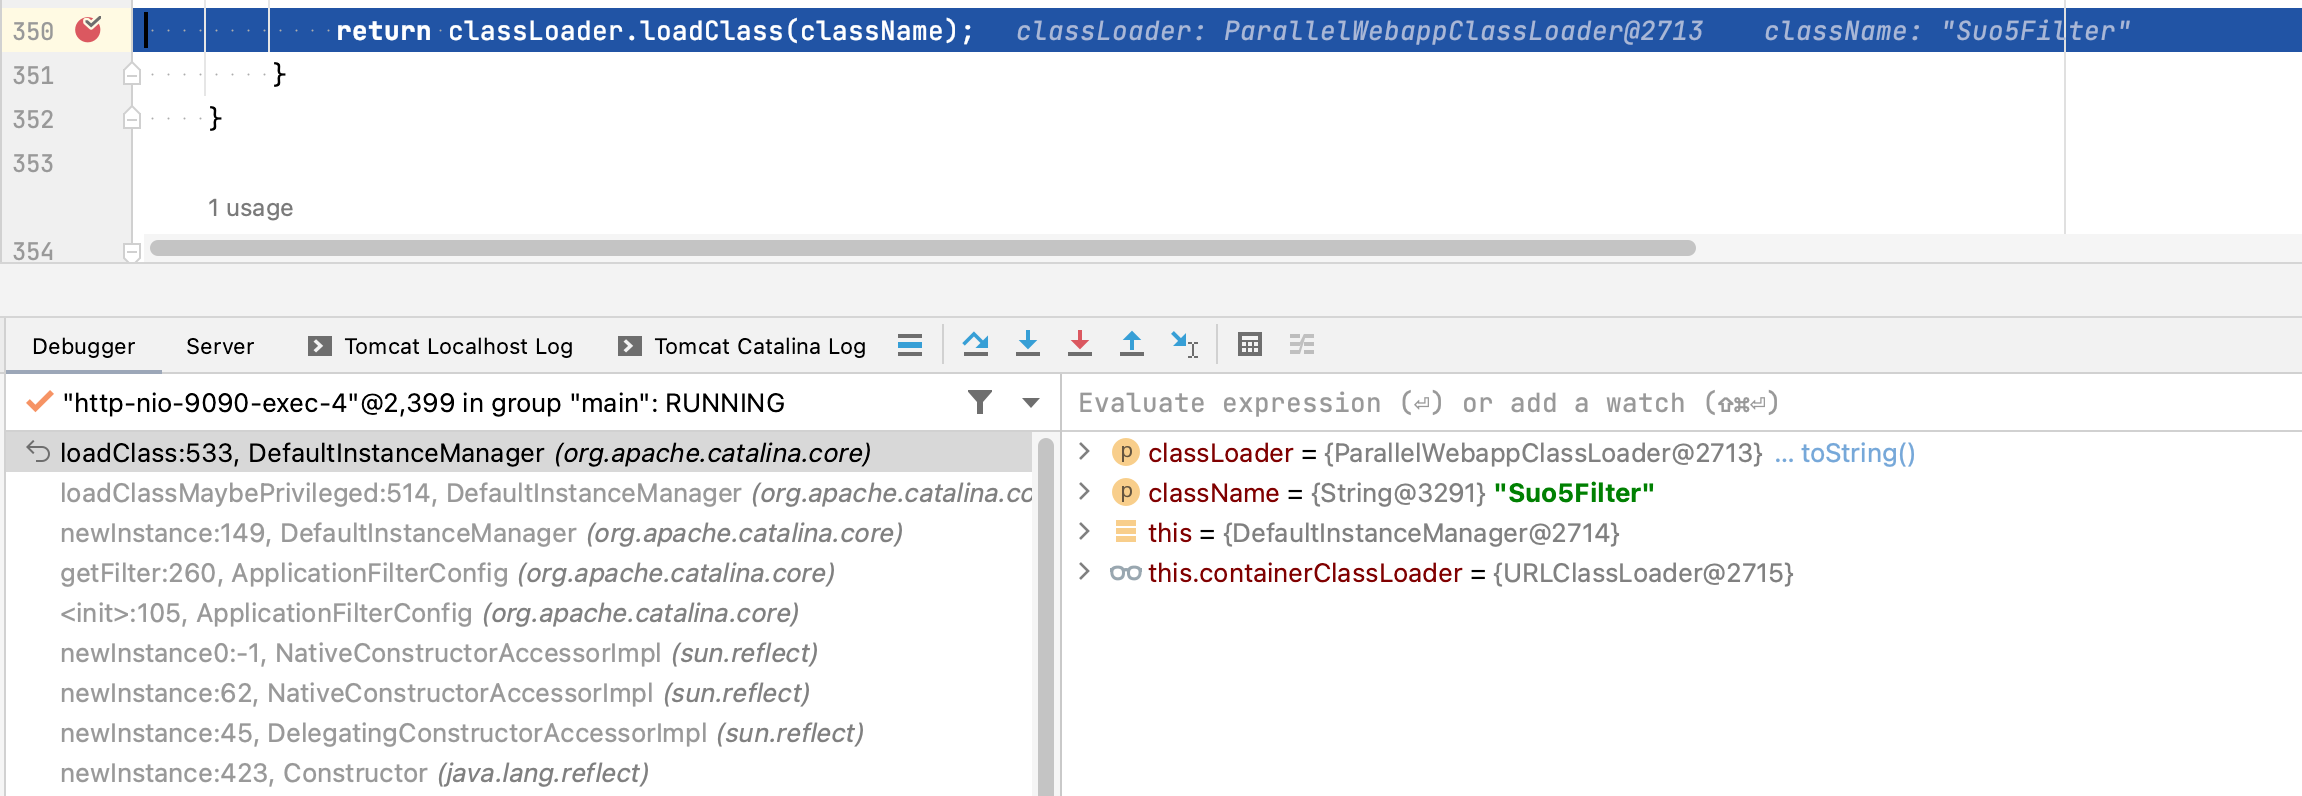
Task: Click the thread checkmark icon for http-nio-9090-exec-4
Action: click(40, 402)
